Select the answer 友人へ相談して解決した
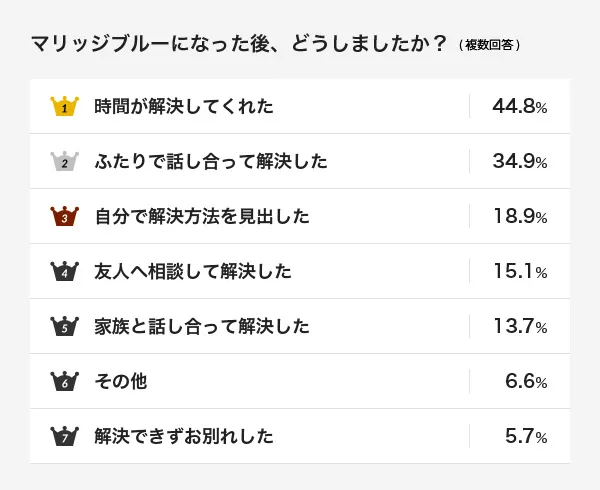600x490 pixels. coord(193,272)
